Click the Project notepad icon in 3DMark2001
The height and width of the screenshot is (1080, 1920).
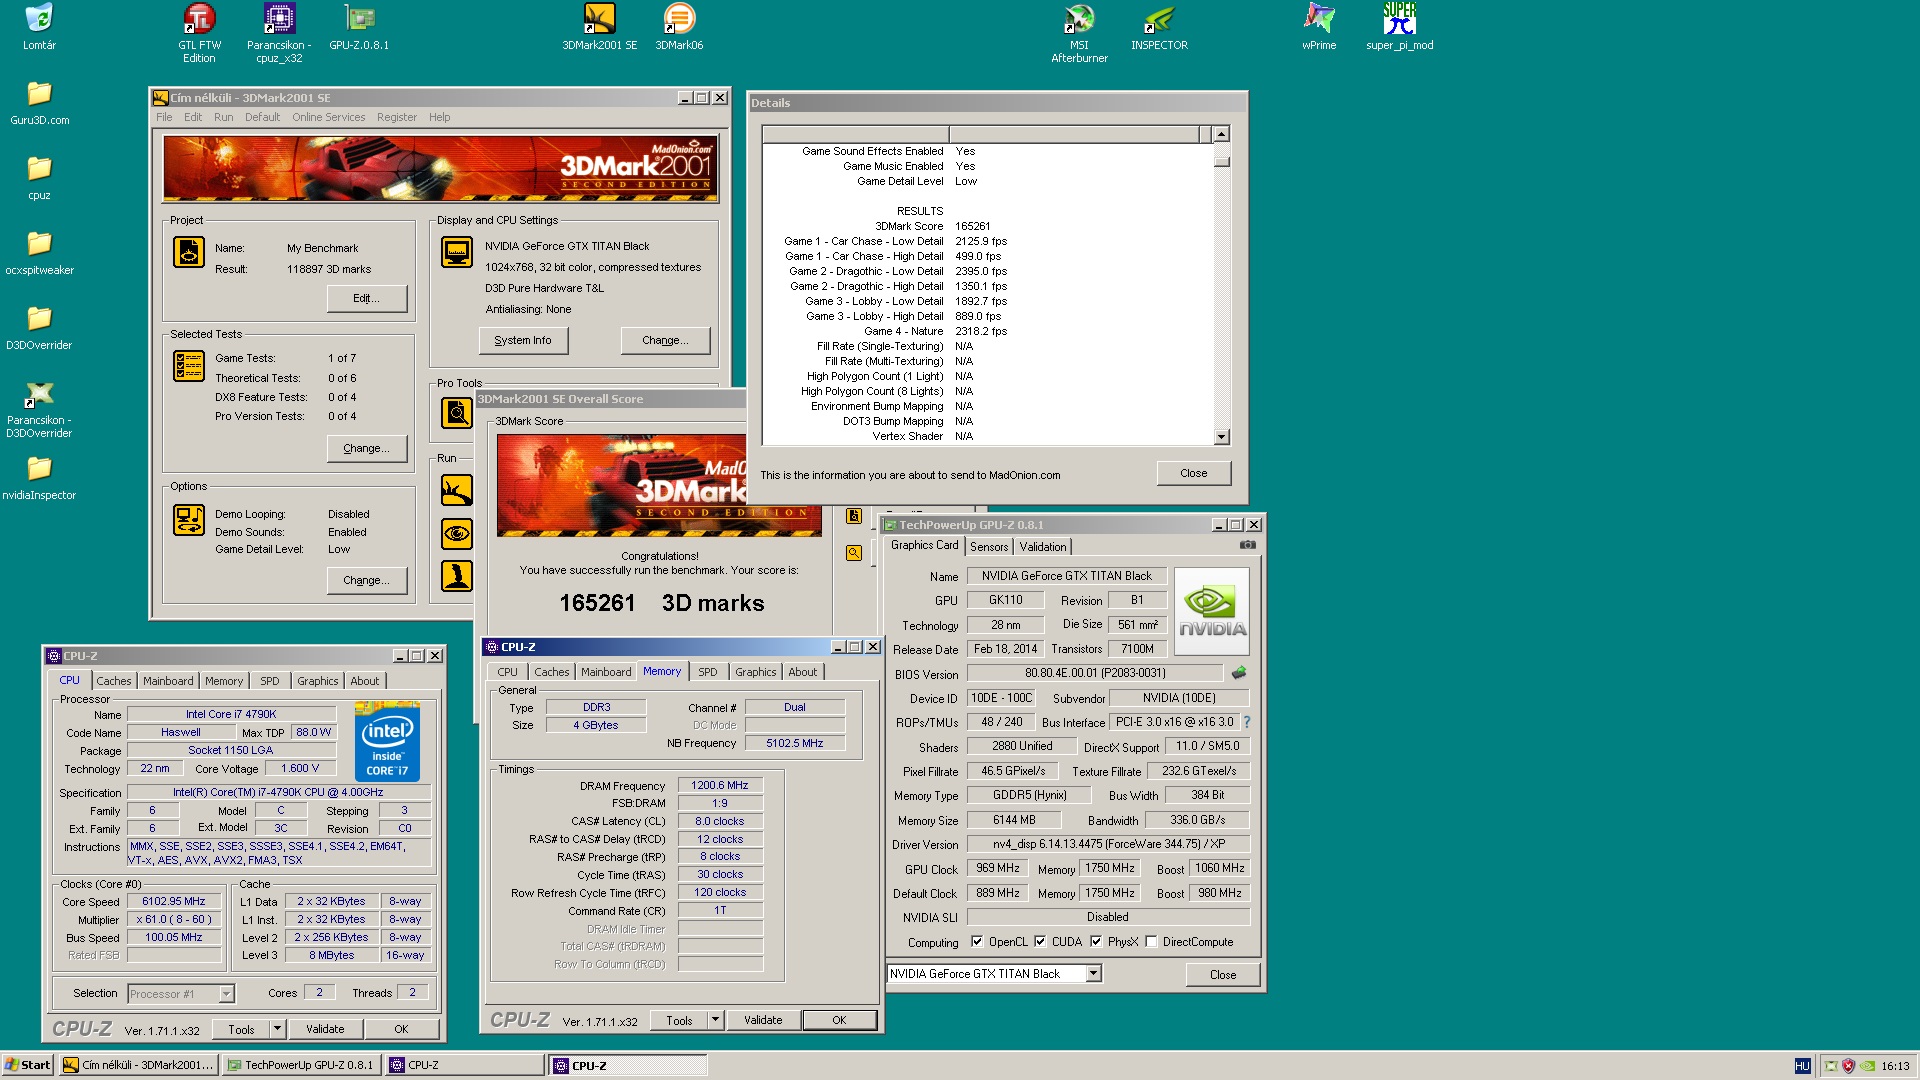click(188, 252)
